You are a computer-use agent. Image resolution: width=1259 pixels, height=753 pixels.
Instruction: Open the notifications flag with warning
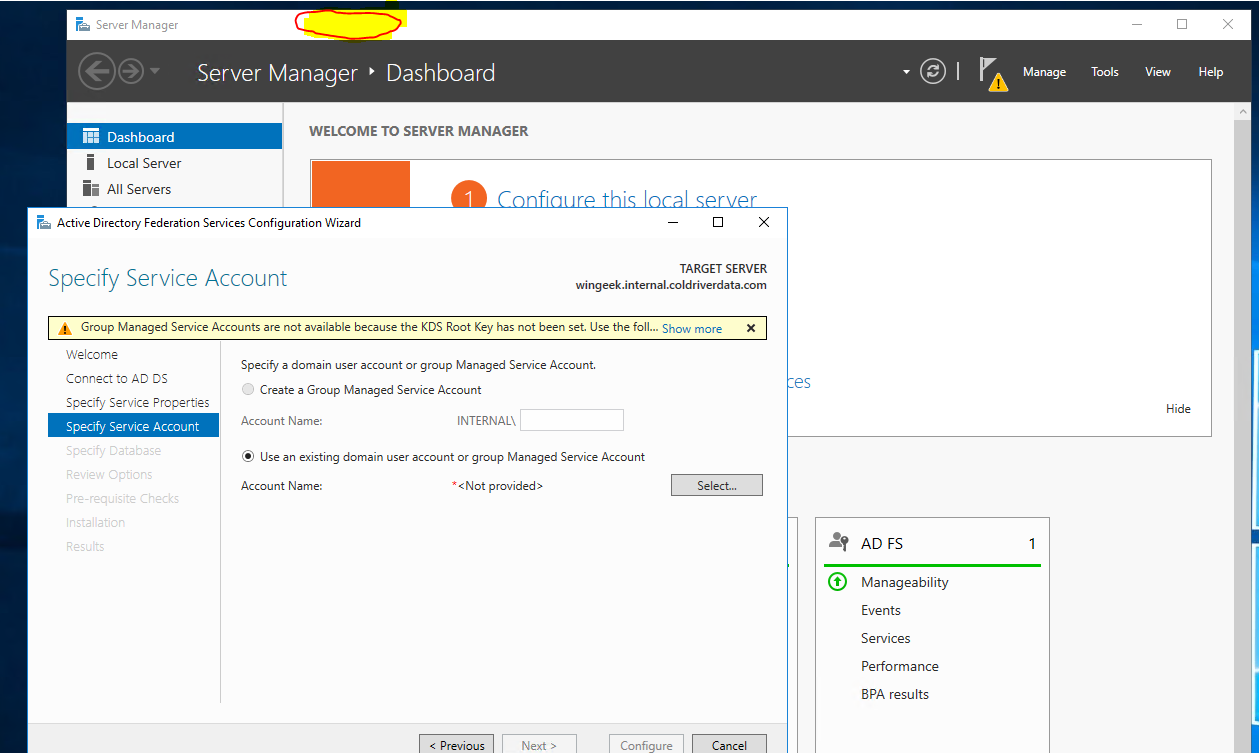point(991,74)
